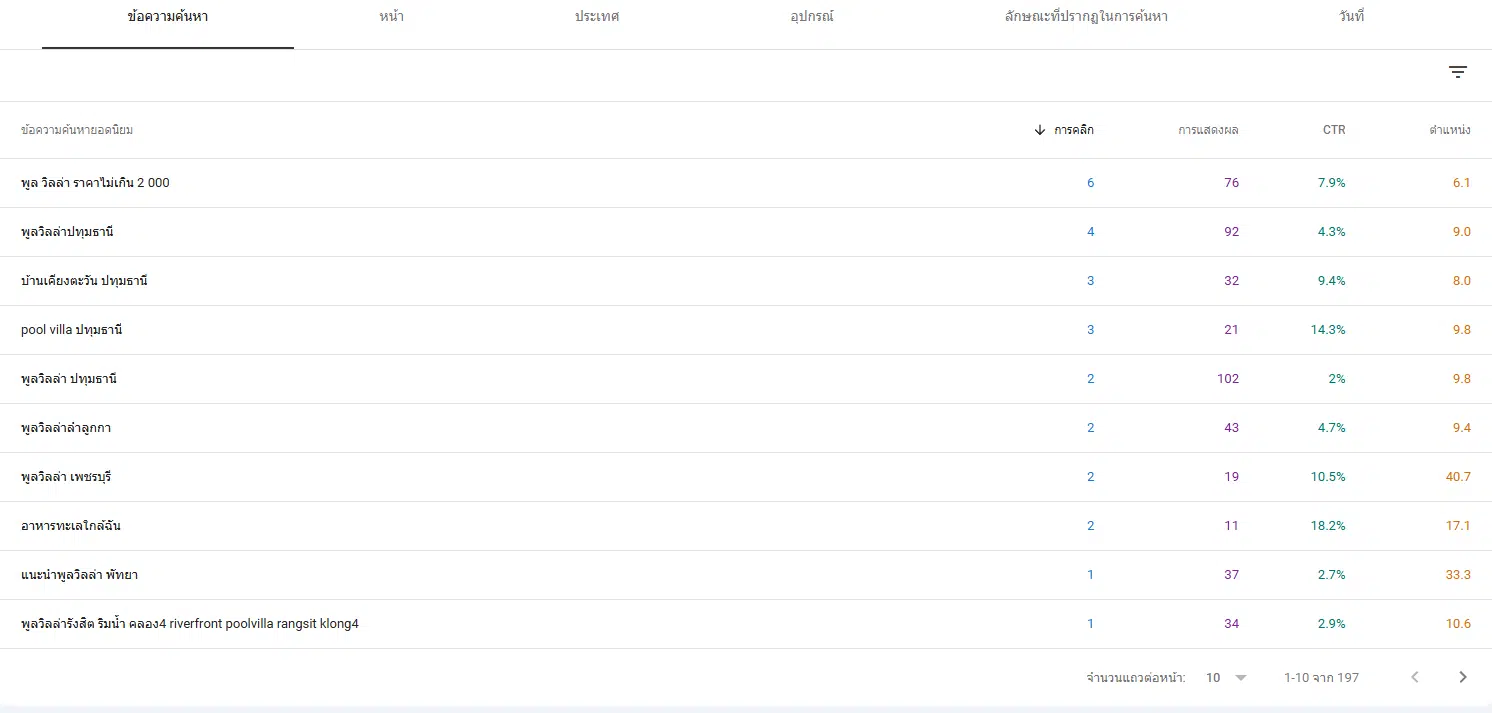Open the filter rows icon
The image size is (1492, 713).
coord(1458,72)
